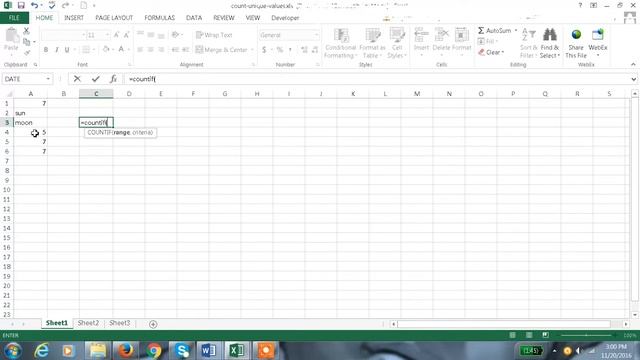Open Internet Explorer from the taskbar
This screenshot has height=360, width=640.
[x=41, y=351]
